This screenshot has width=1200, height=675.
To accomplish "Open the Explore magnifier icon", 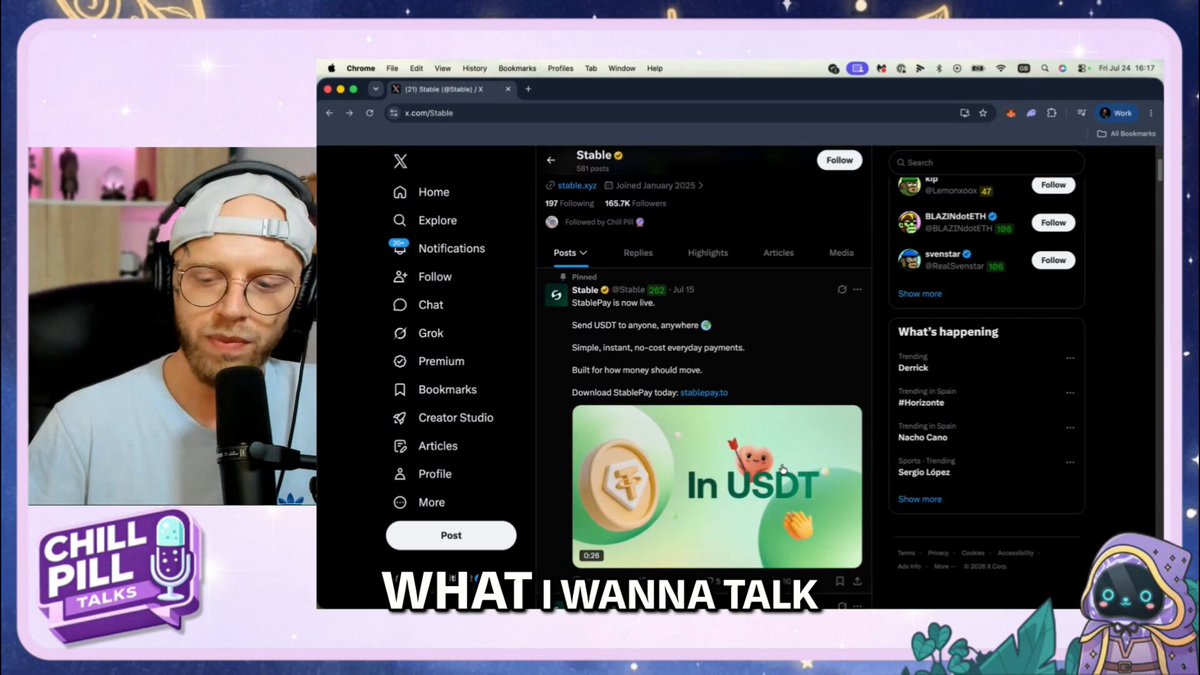I will coord(400,220).
